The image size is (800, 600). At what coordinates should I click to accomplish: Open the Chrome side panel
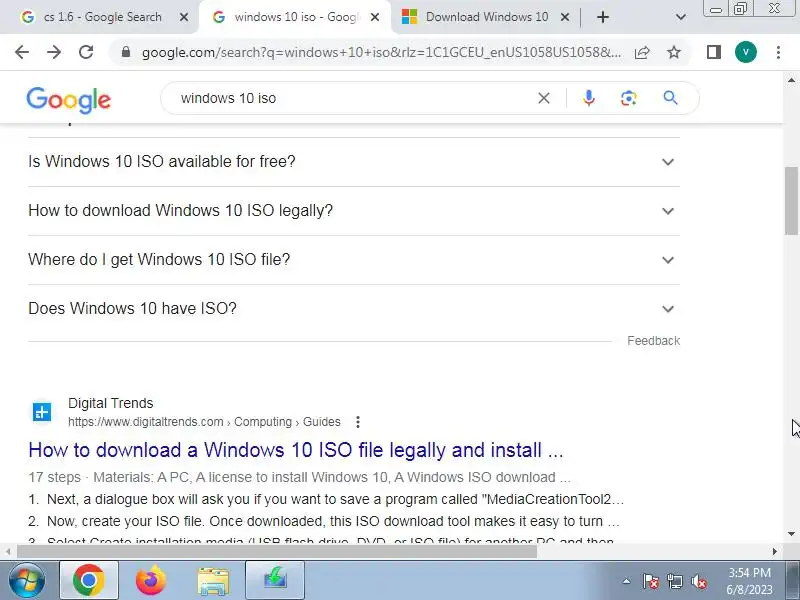pos(714,52)
